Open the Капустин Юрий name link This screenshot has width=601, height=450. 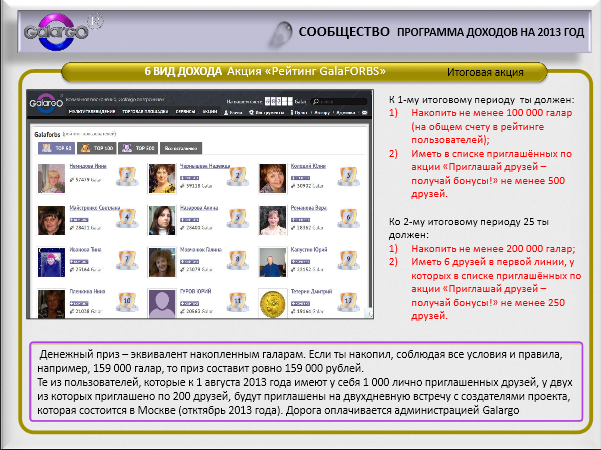coord(309,250)
